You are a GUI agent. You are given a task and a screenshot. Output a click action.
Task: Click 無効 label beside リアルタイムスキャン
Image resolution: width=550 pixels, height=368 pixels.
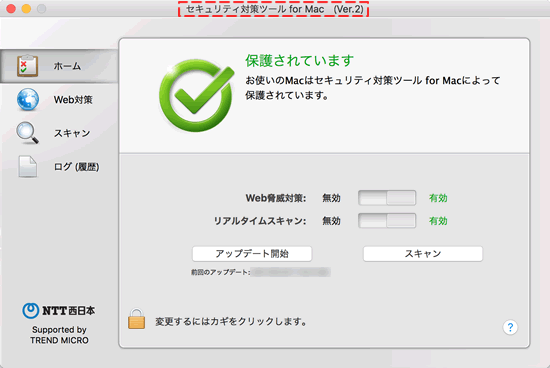pos(331,221)
